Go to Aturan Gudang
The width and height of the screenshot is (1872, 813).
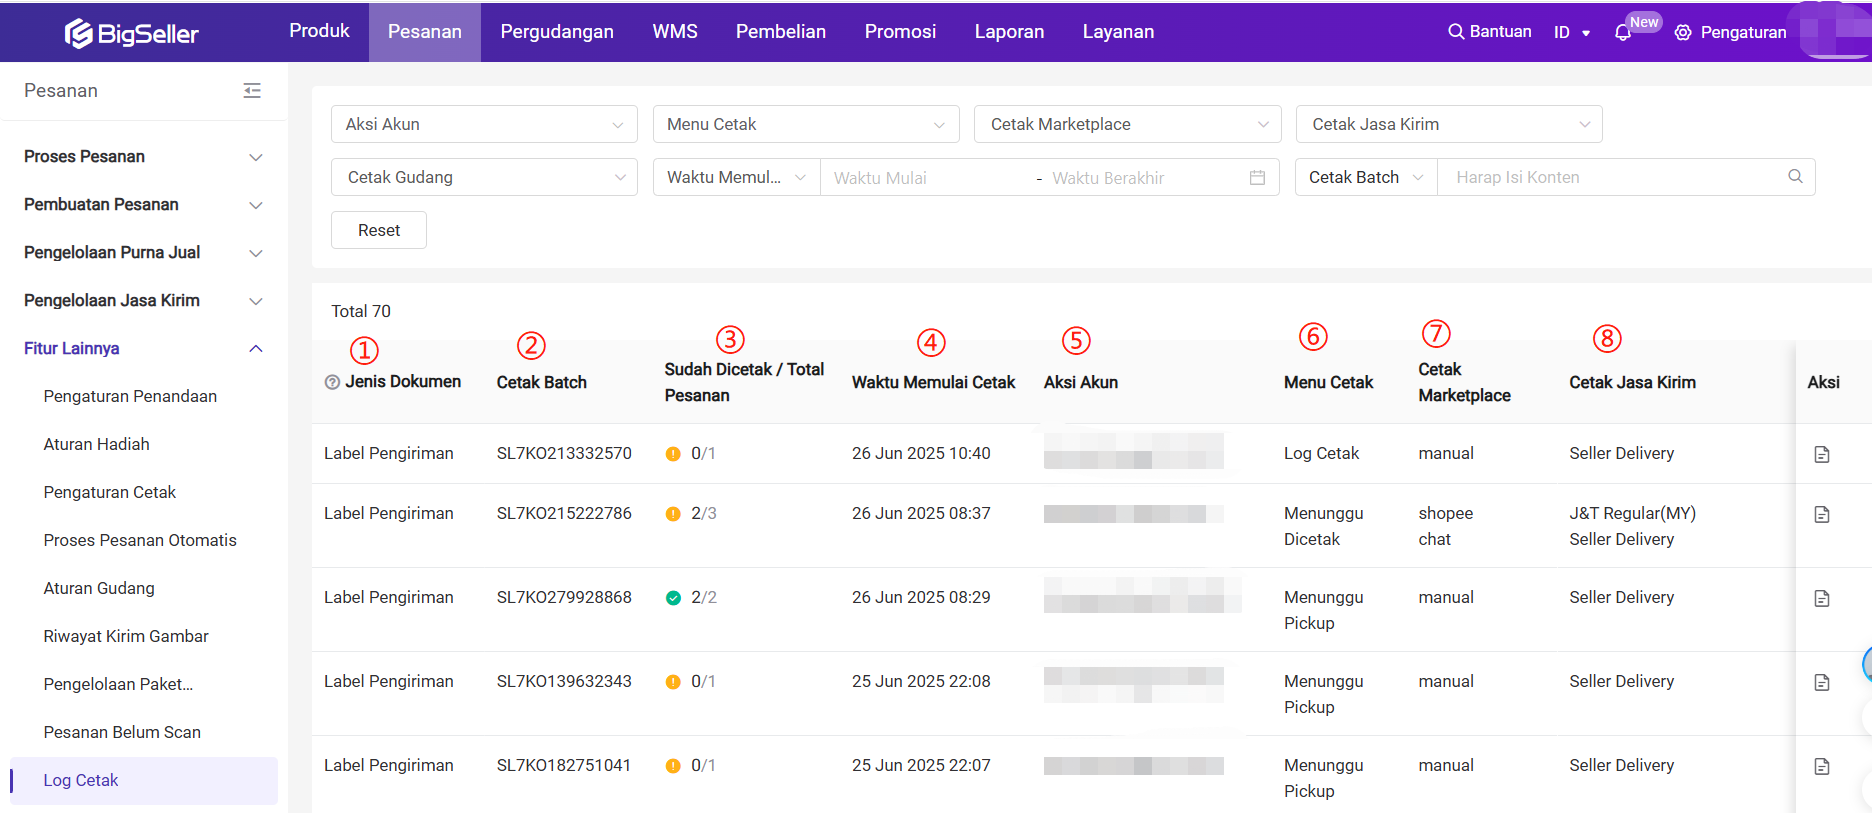point(99,589)
